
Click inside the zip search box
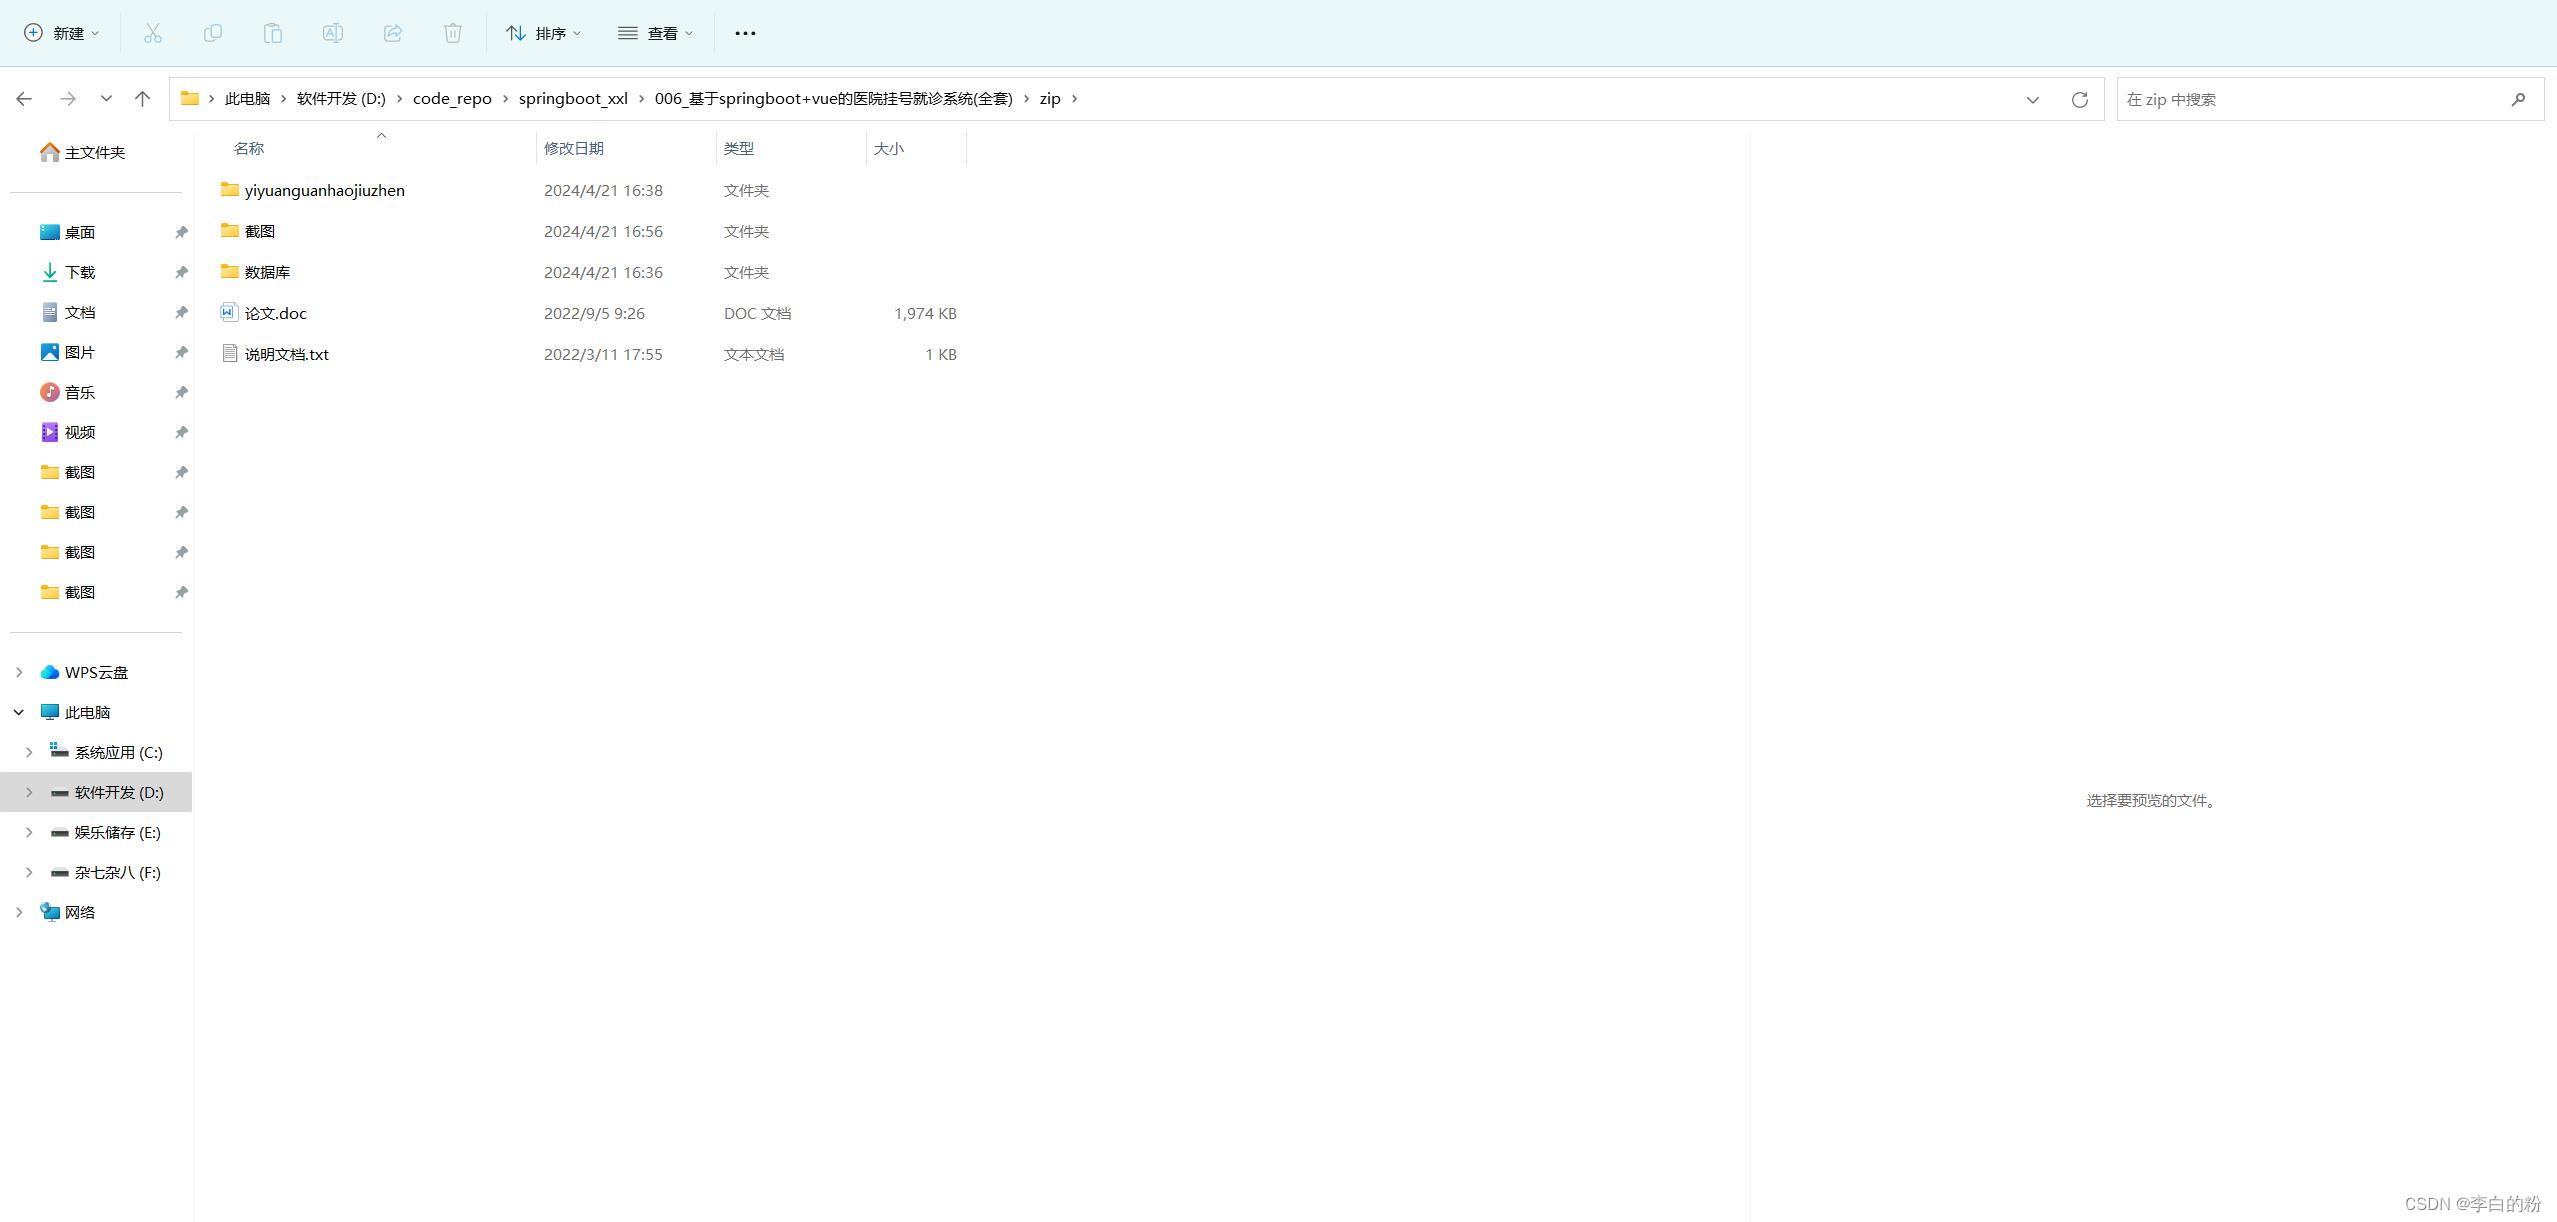pyautogui.click(x=2300, y=99)
